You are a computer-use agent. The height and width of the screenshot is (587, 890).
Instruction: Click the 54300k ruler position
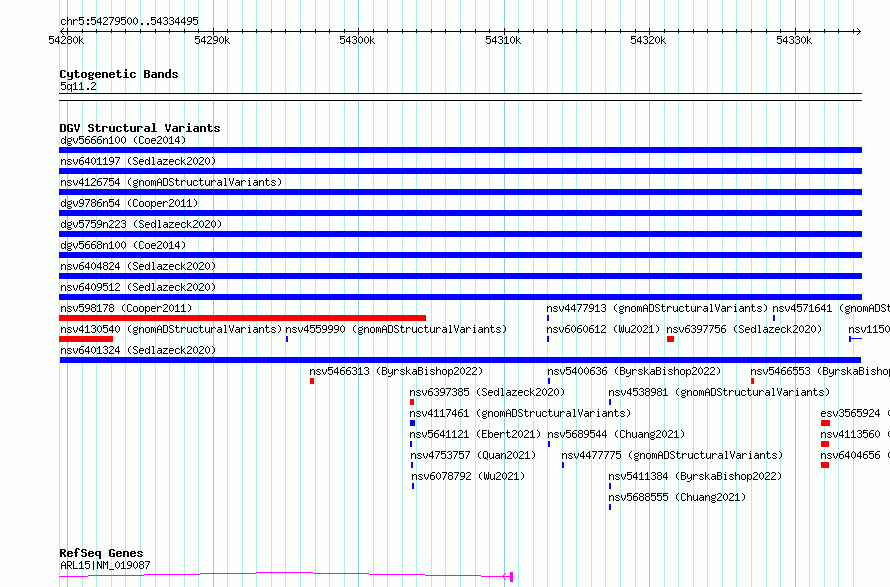(x=357, y=40)
